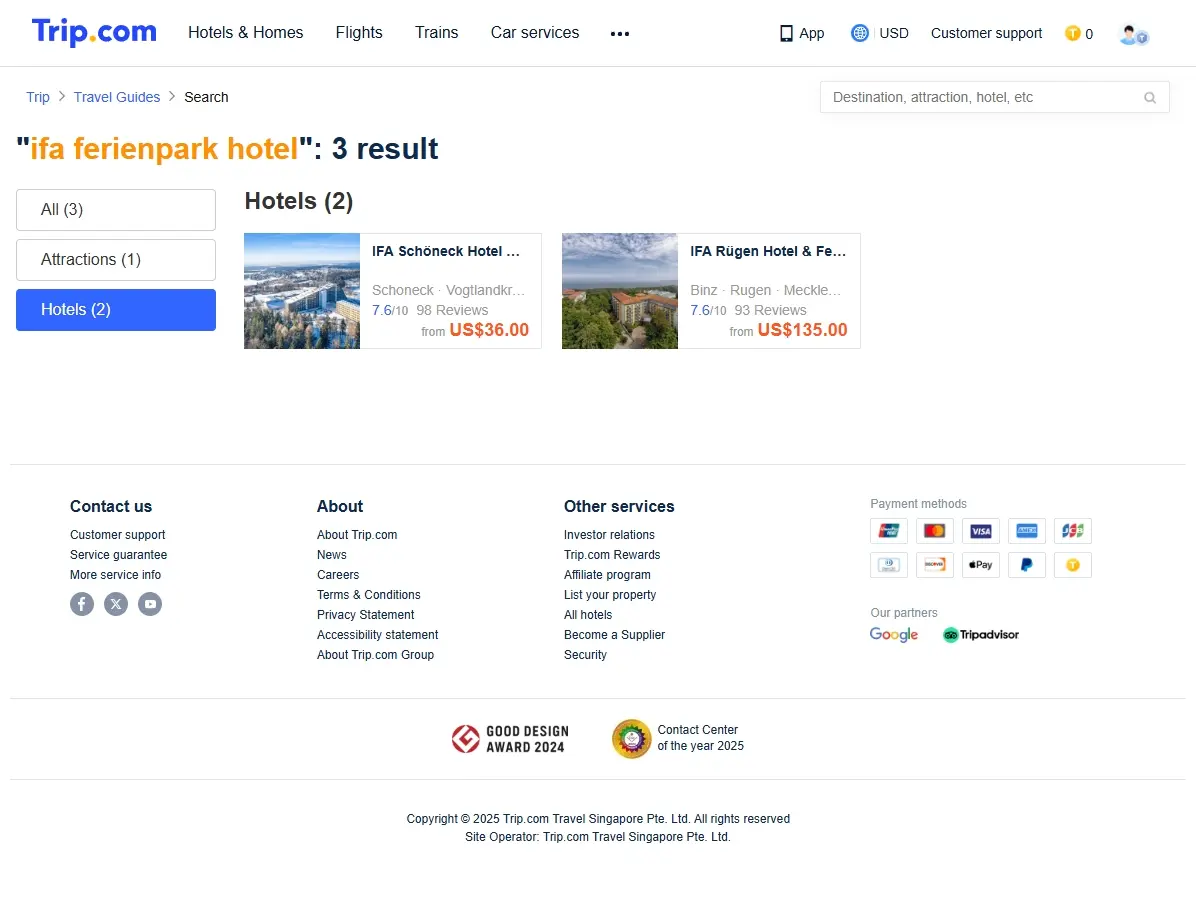Click the Mastercard payment icon
The height and width of the screenshot is (921, 1196).
pos(934,531)
